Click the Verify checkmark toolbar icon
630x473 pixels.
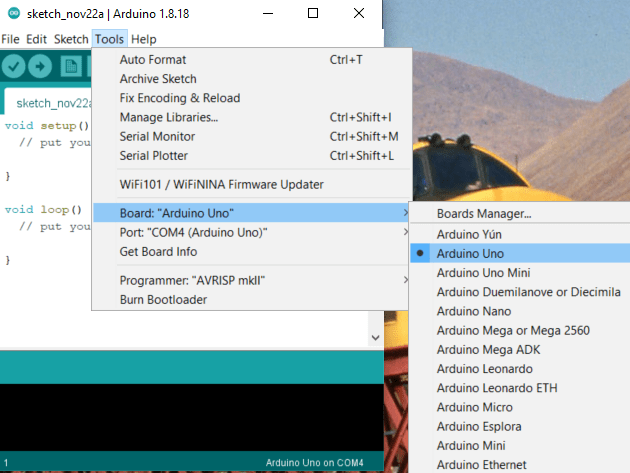(14, 66)
